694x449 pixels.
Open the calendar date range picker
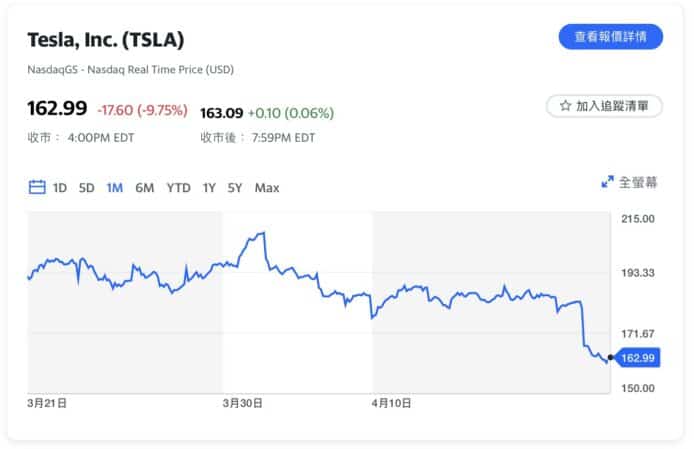coord(37,187)
